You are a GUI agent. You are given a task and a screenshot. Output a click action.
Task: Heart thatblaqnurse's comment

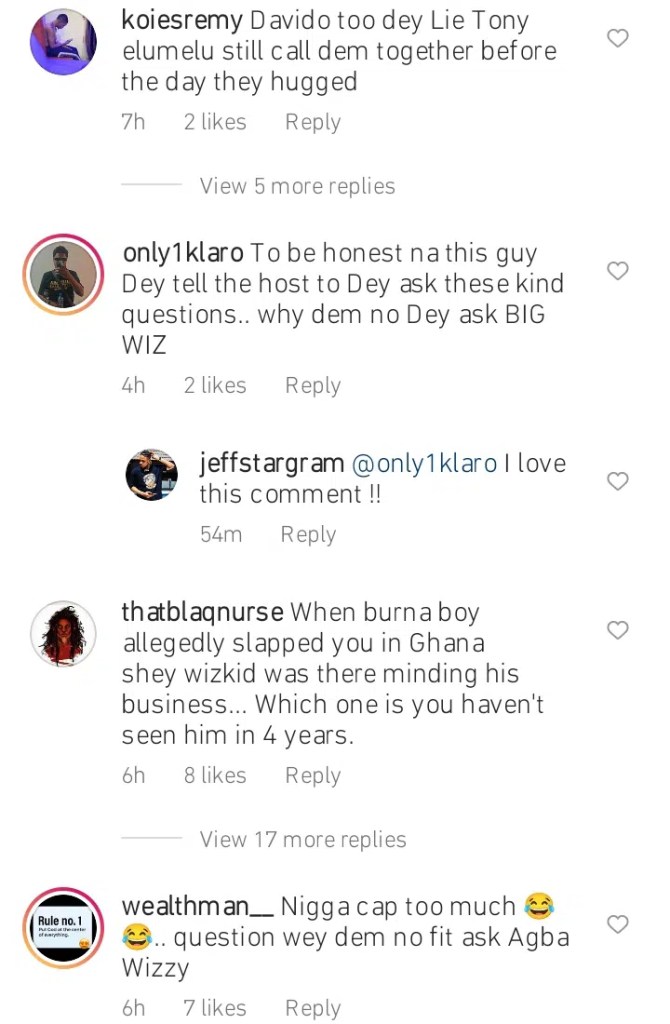[618, 630]
